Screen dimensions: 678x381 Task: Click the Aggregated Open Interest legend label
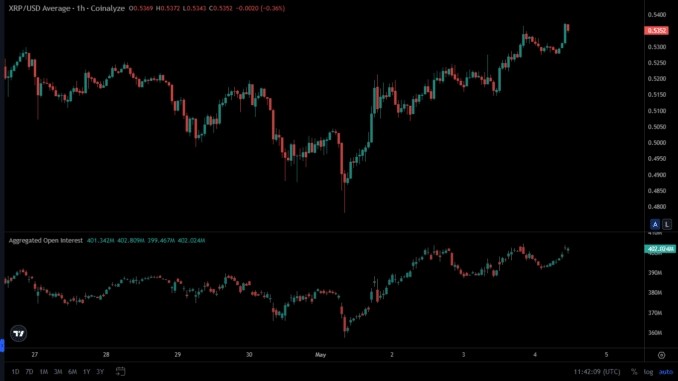tap(45, 240)
